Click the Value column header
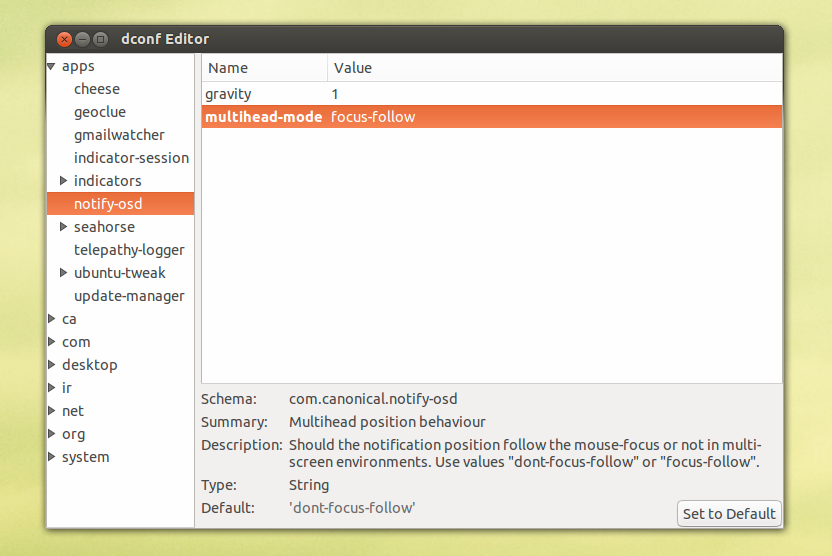The image size is (832, 556). pyautogui.click(x=555, y=68)
